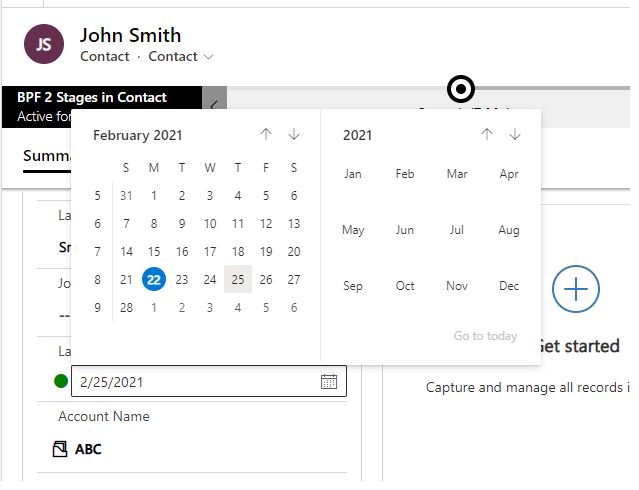Pick January 31 in the calendar
The width and height of the screenshot is (639, 490).
tap(126, 196)
